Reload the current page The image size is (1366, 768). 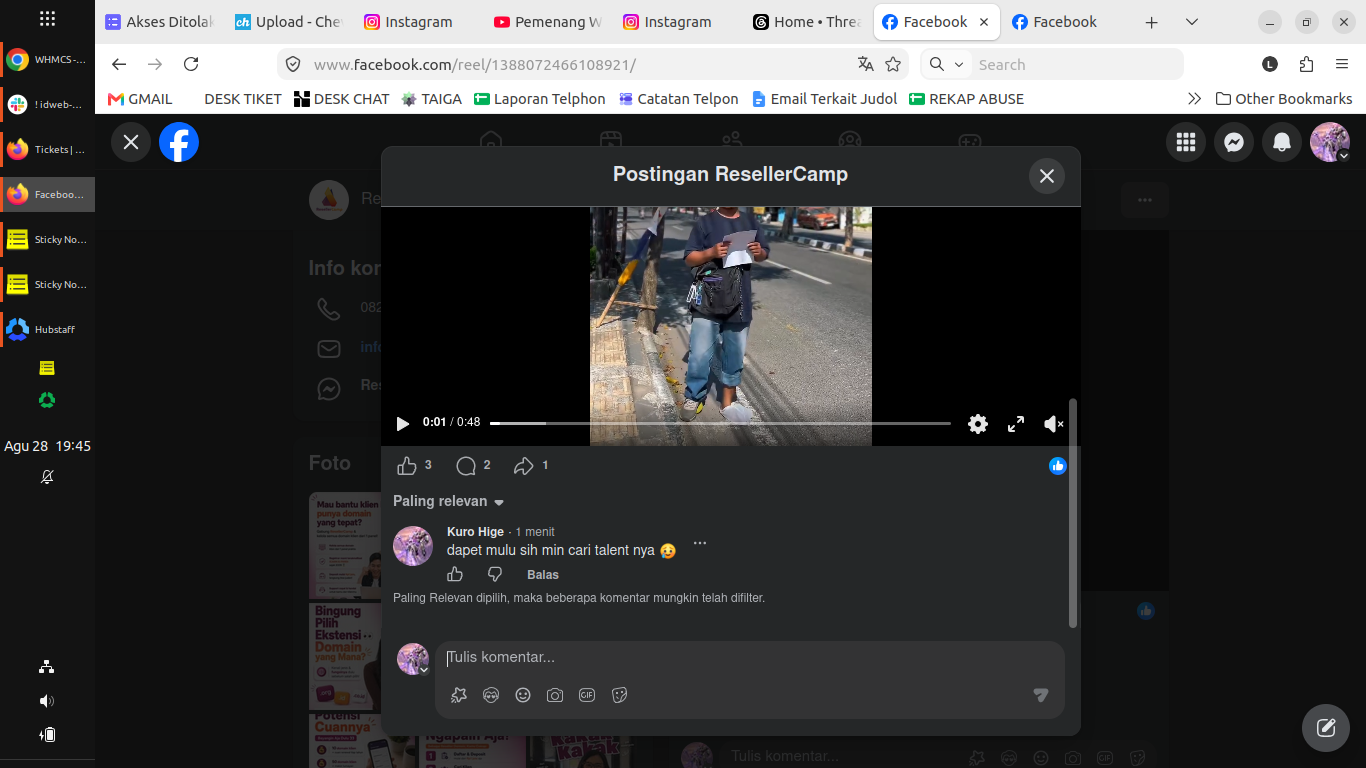191,64
